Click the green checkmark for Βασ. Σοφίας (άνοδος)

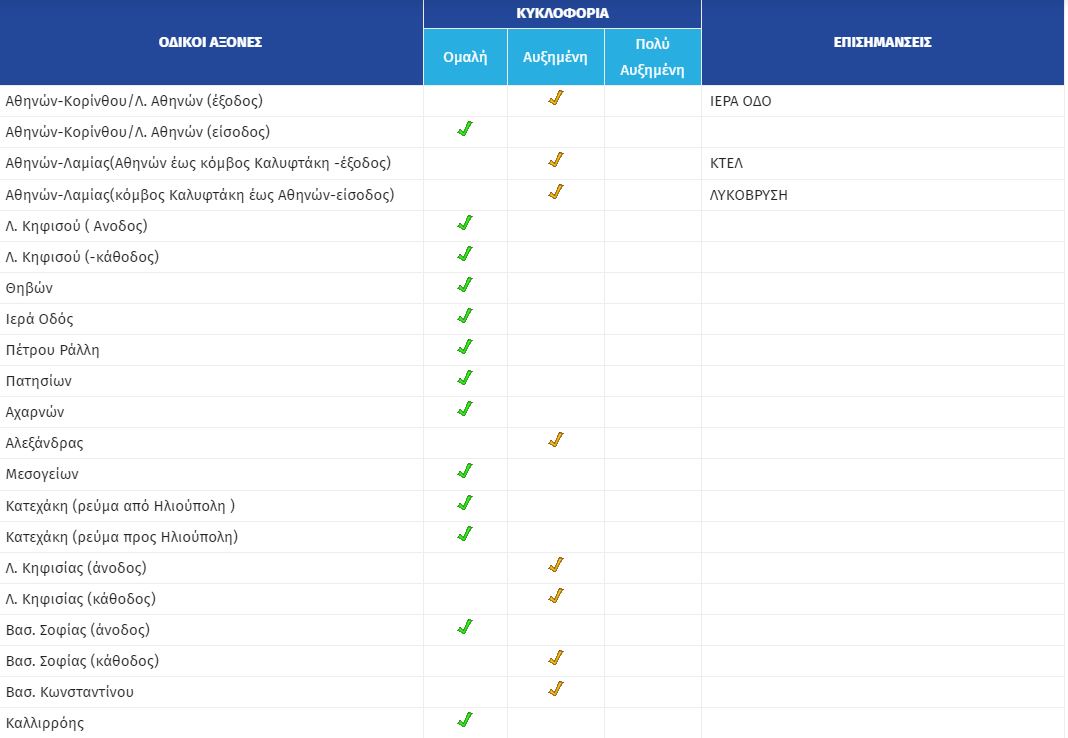tap(464, 627)
